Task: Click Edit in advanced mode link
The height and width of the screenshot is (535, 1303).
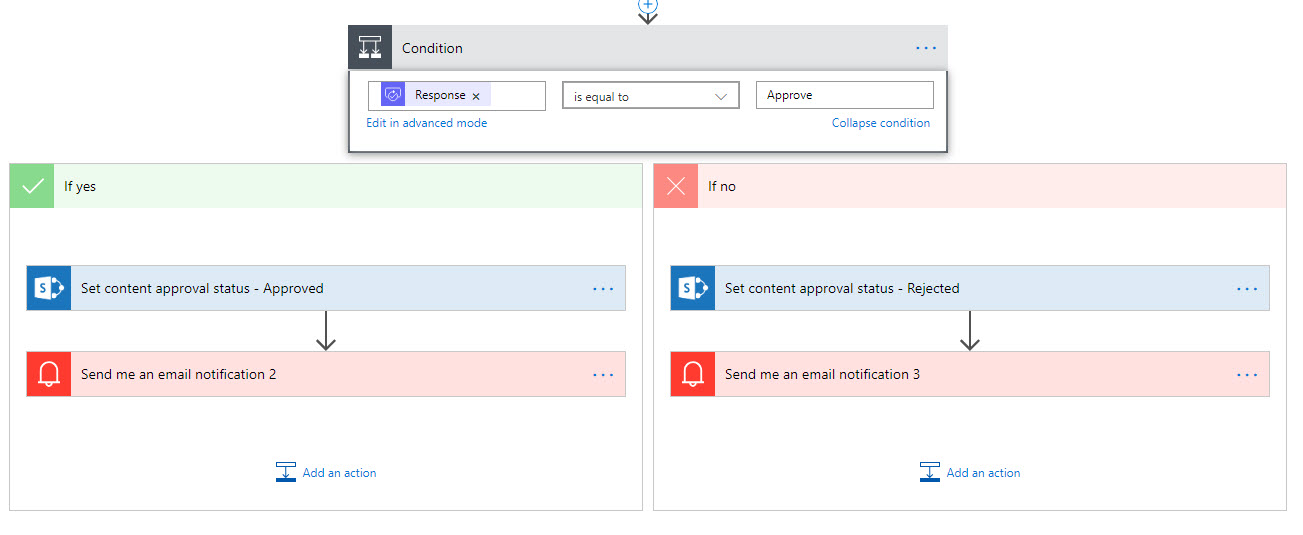Action: (427, 123)
